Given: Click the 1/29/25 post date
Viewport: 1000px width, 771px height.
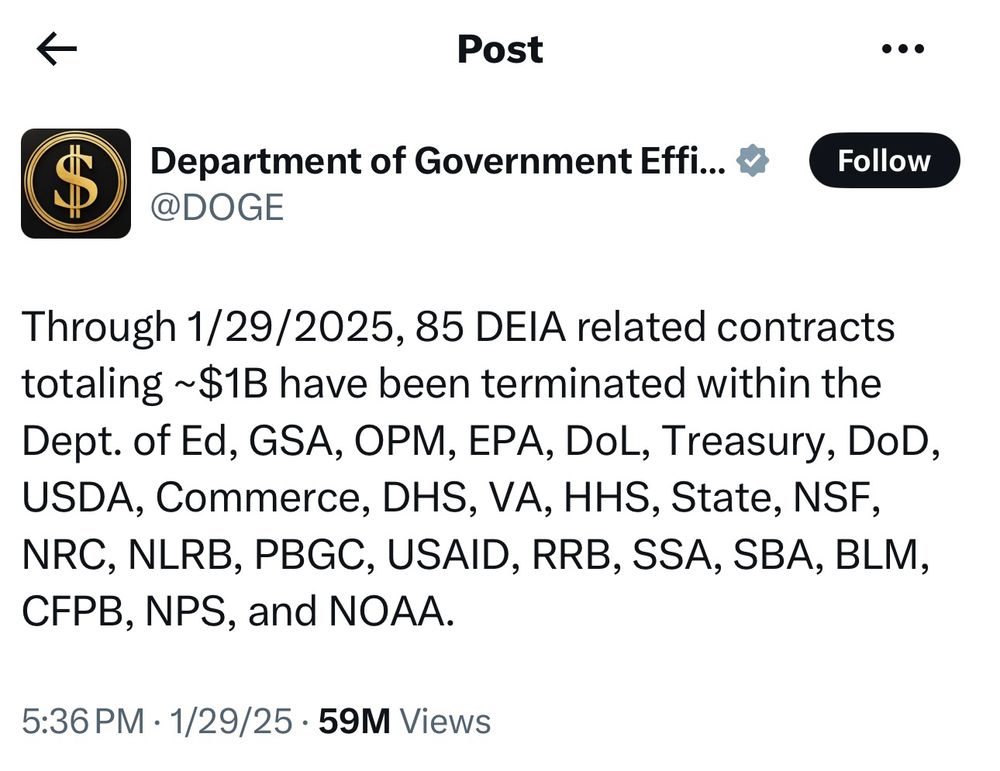Looking at the screenshot, I should coord(232,722).
